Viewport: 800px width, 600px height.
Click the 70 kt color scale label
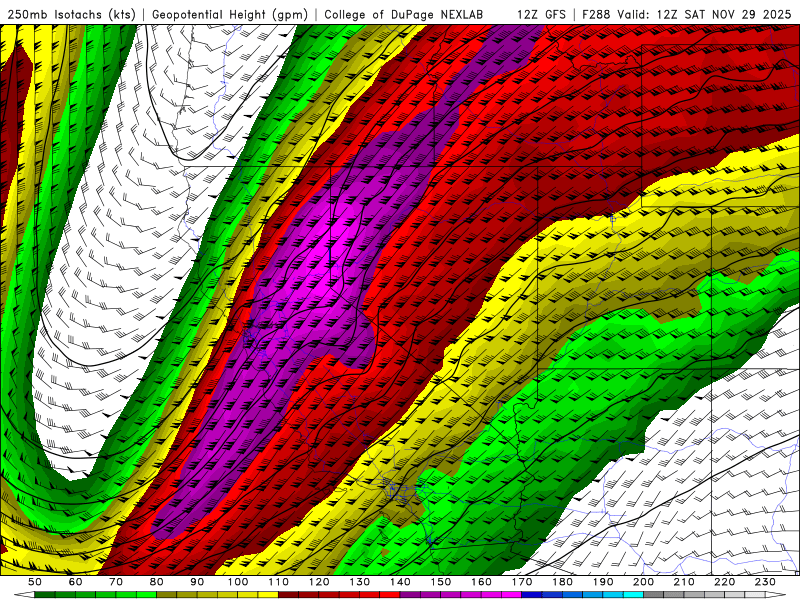coord(116,582)
